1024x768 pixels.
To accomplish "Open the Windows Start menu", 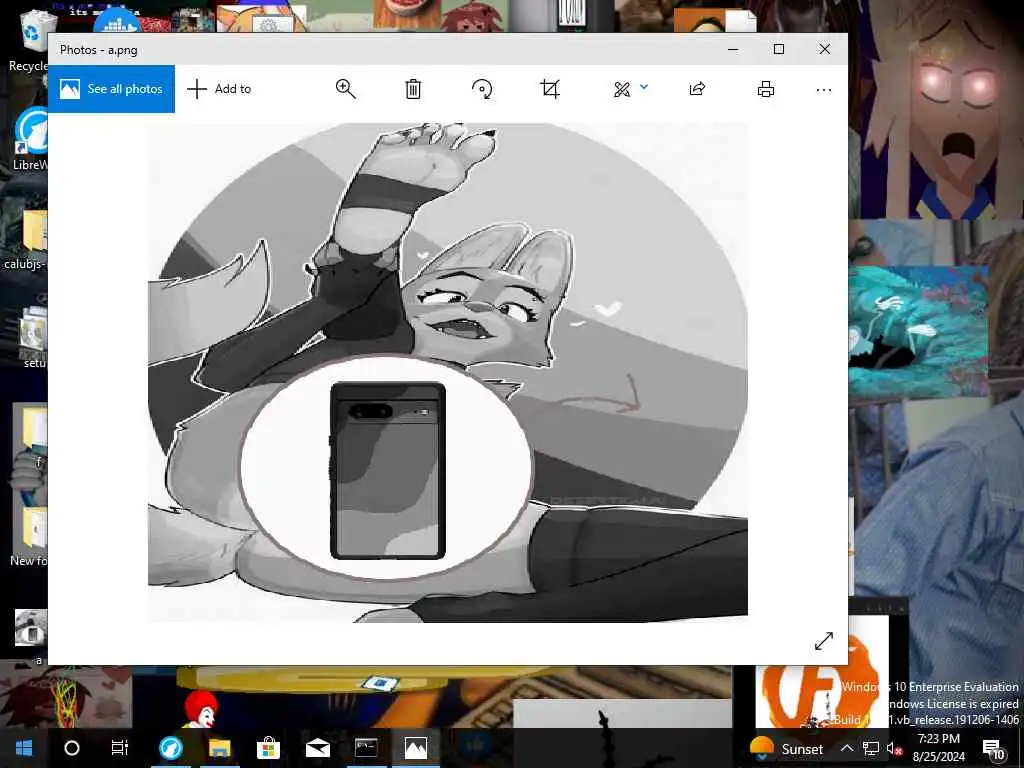I will coord(24,748).
